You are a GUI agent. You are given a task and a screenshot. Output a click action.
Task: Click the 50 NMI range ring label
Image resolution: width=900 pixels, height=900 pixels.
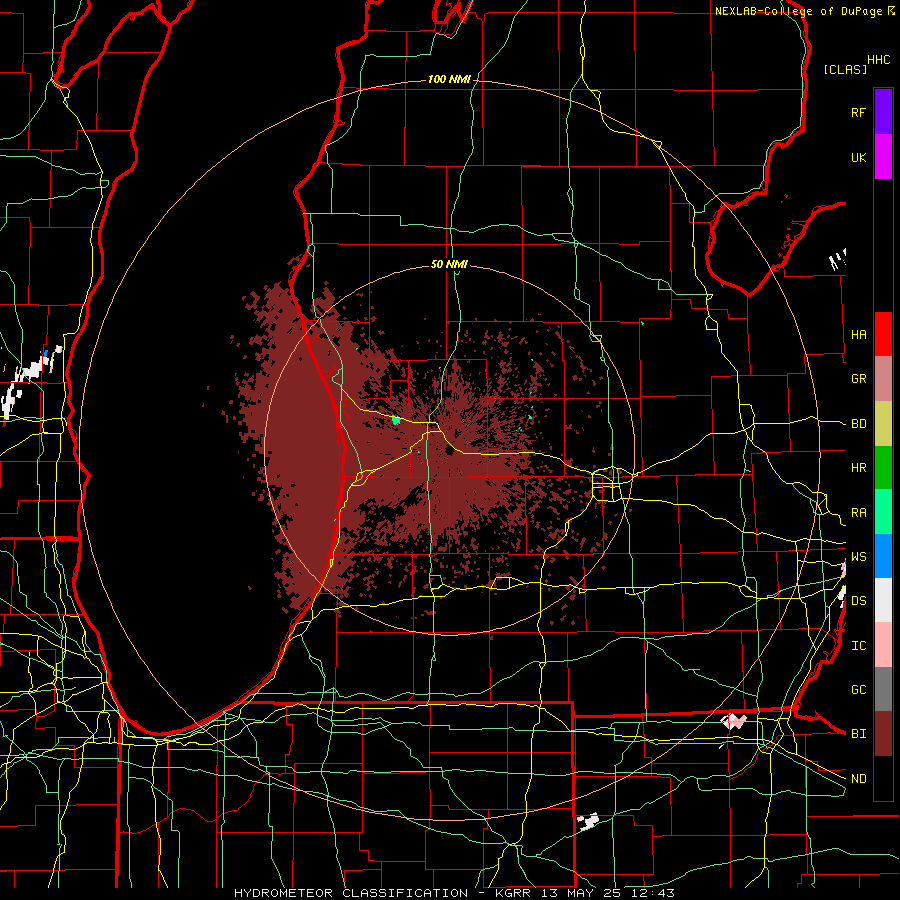click(449, 264)
